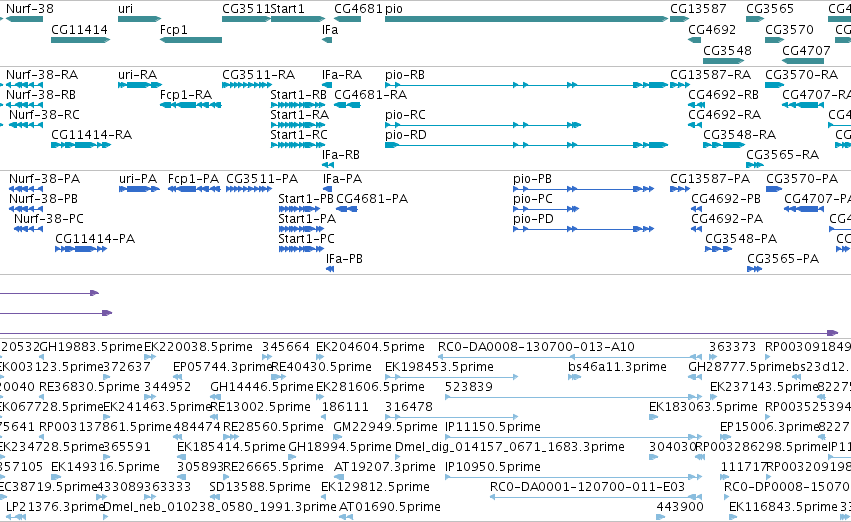Select the Fcp1 gene bar

pyautogui.click(x=190, y=40)
